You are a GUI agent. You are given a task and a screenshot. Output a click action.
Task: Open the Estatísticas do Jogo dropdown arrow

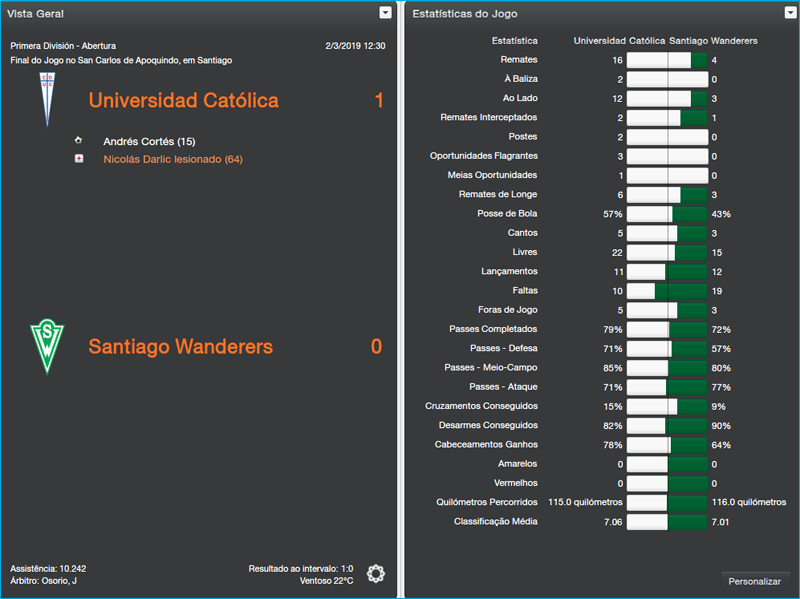click(790, 13)
